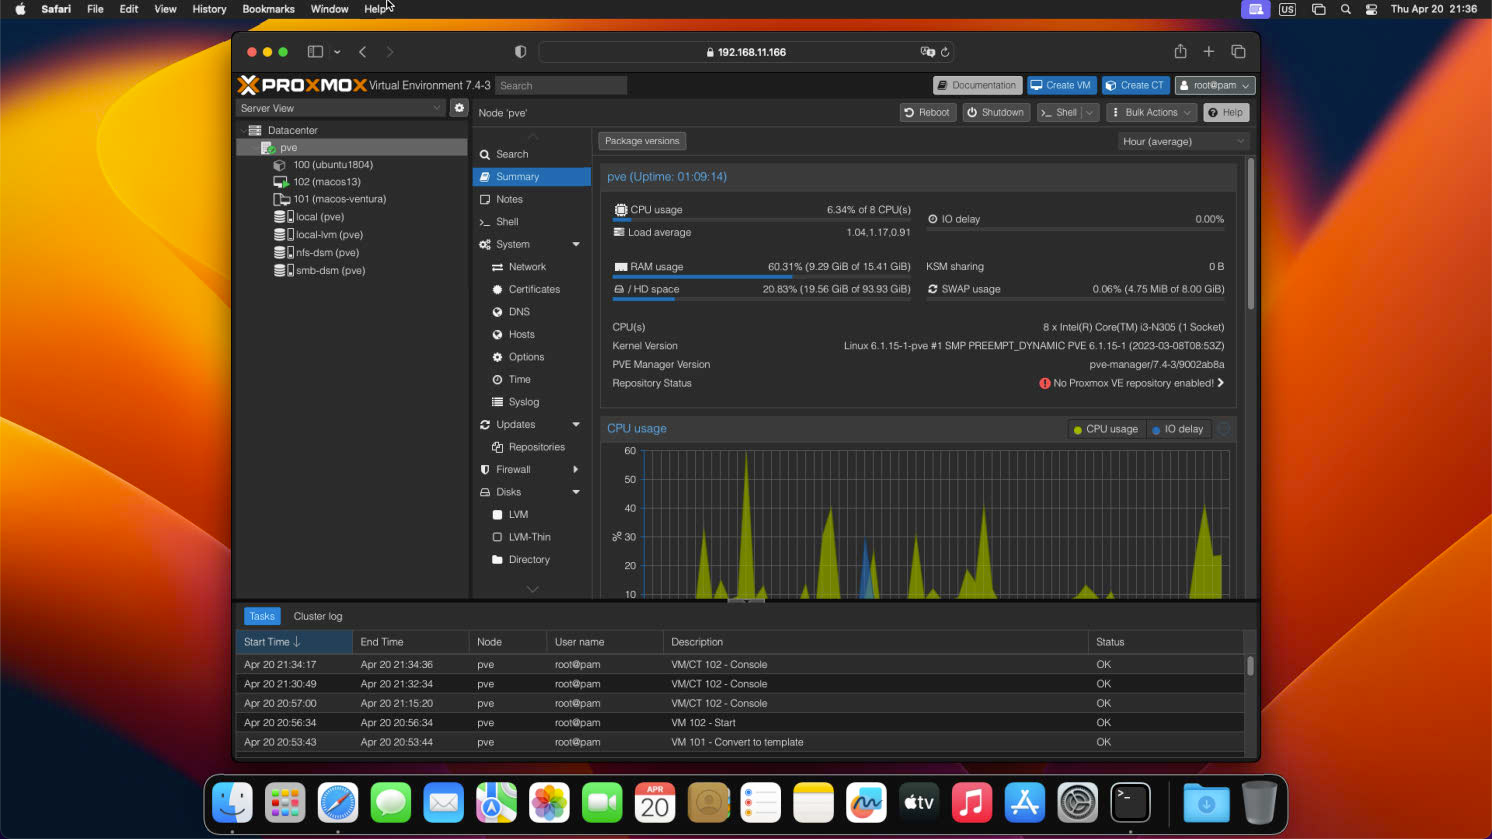Click the Create VM button
This screenshot has height=839, width=1492.
tap(1061, 86)
